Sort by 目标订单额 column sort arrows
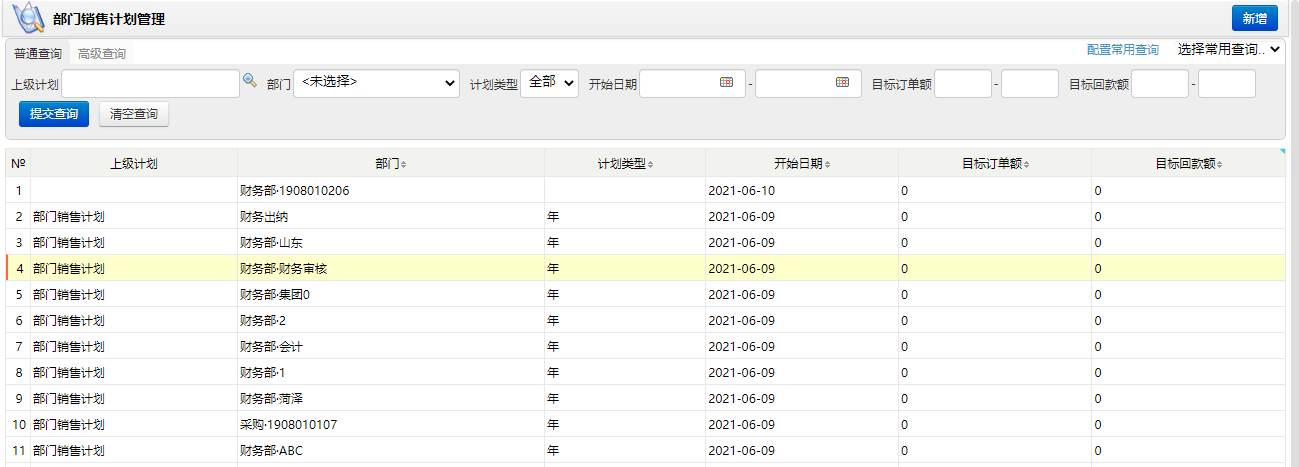This screenshot has height=467, width=1299. [x=1026, y=165]
